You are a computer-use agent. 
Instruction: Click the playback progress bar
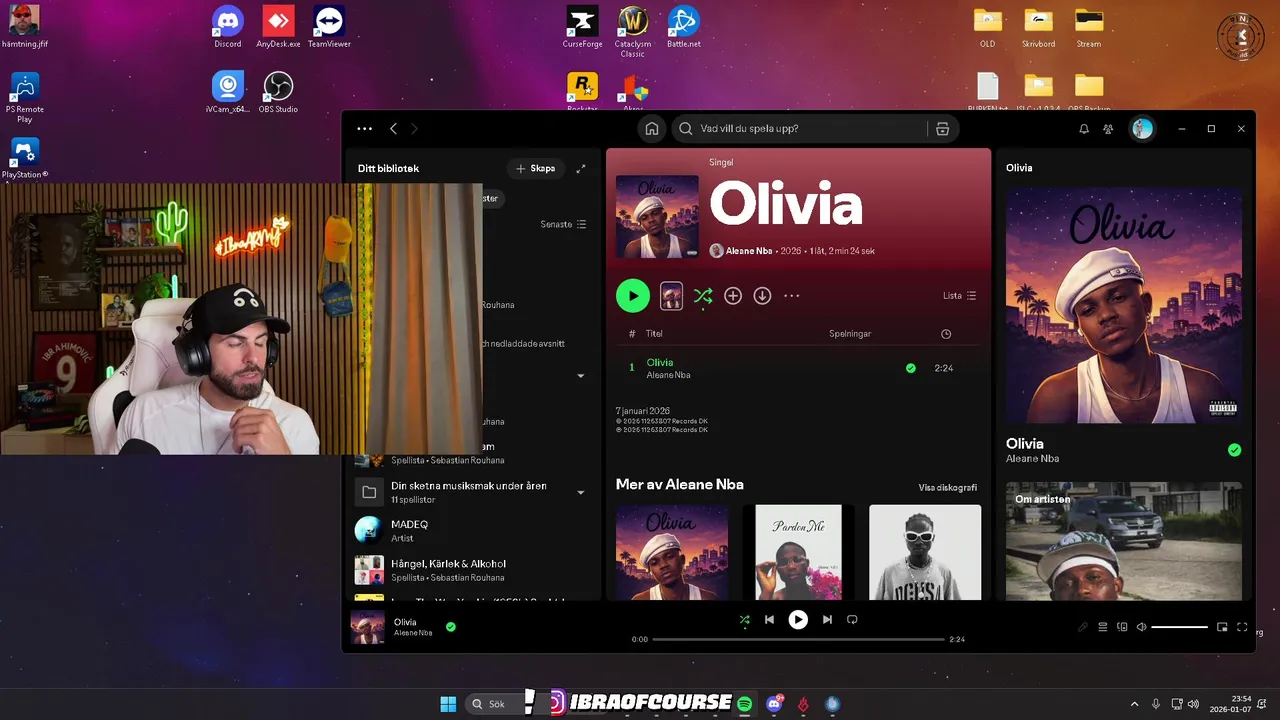(x=798, y=639)
